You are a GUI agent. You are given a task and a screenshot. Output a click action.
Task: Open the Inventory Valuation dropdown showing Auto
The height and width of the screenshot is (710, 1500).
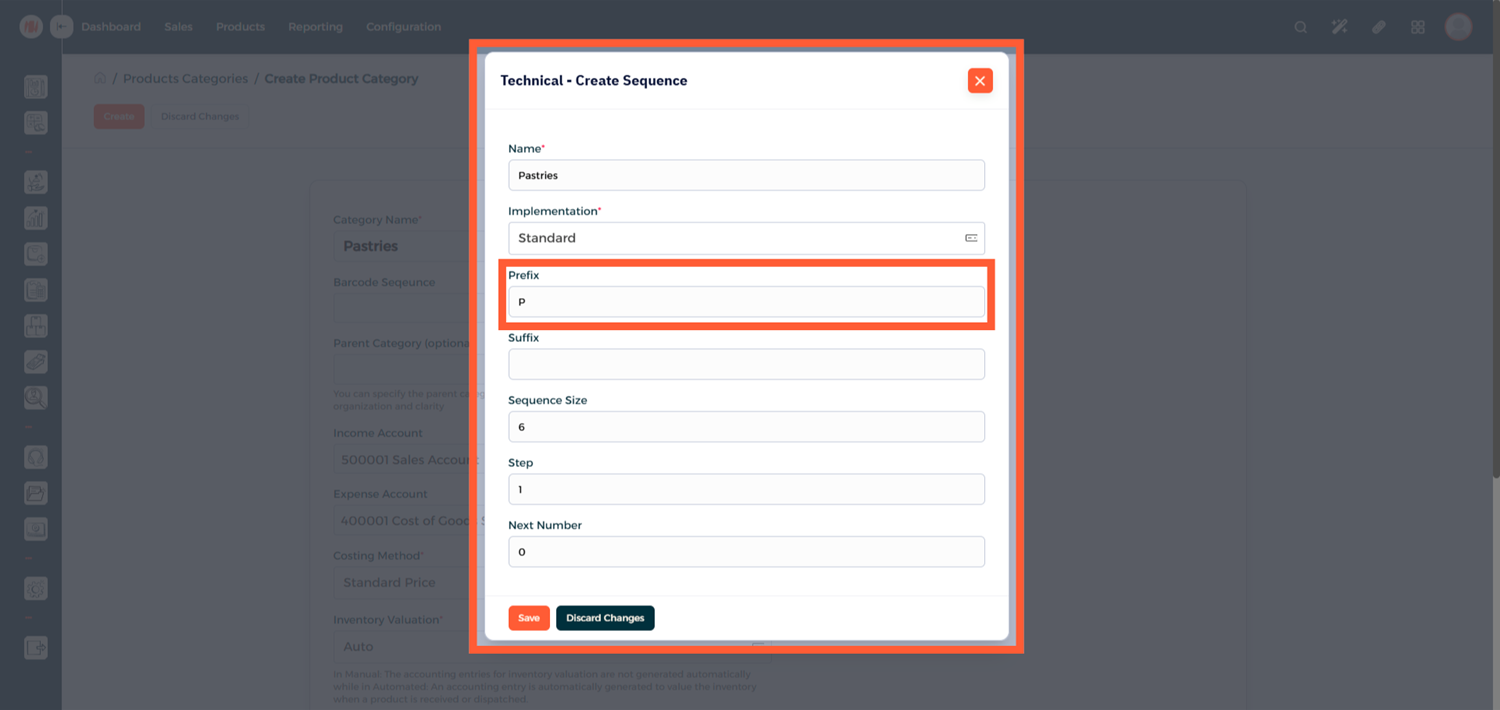400,646
